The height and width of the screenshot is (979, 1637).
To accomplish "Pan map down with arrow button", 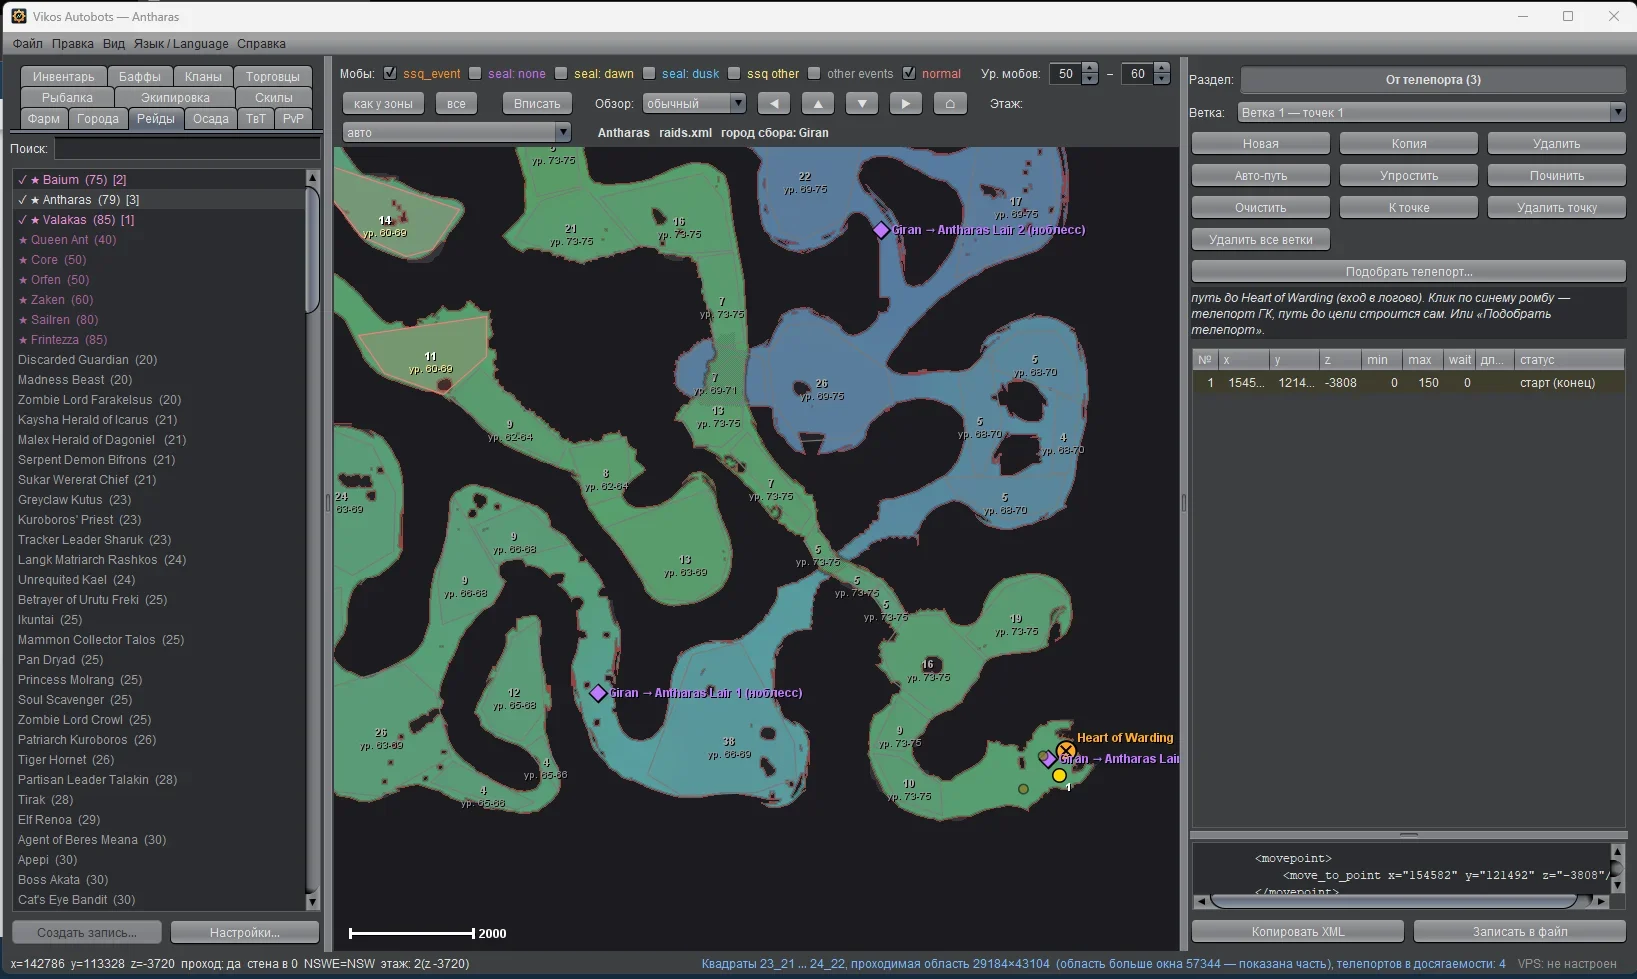I will 862,103.
